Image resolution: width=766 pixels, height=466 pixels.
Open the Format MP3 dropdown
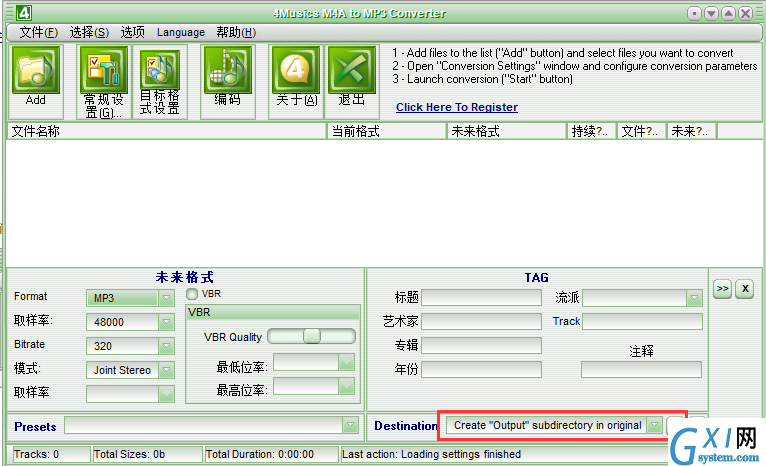tap(166, 298)
